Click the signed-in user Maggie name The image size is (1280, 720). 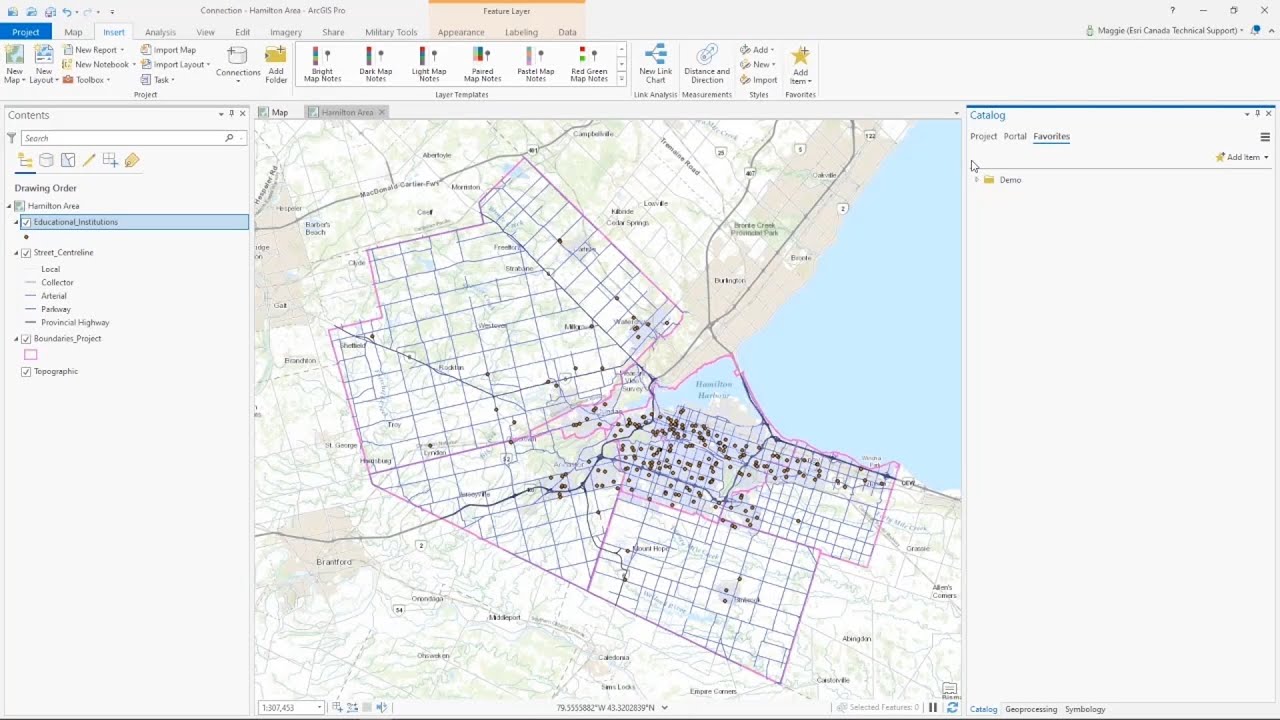click(x=1167, y=31)
